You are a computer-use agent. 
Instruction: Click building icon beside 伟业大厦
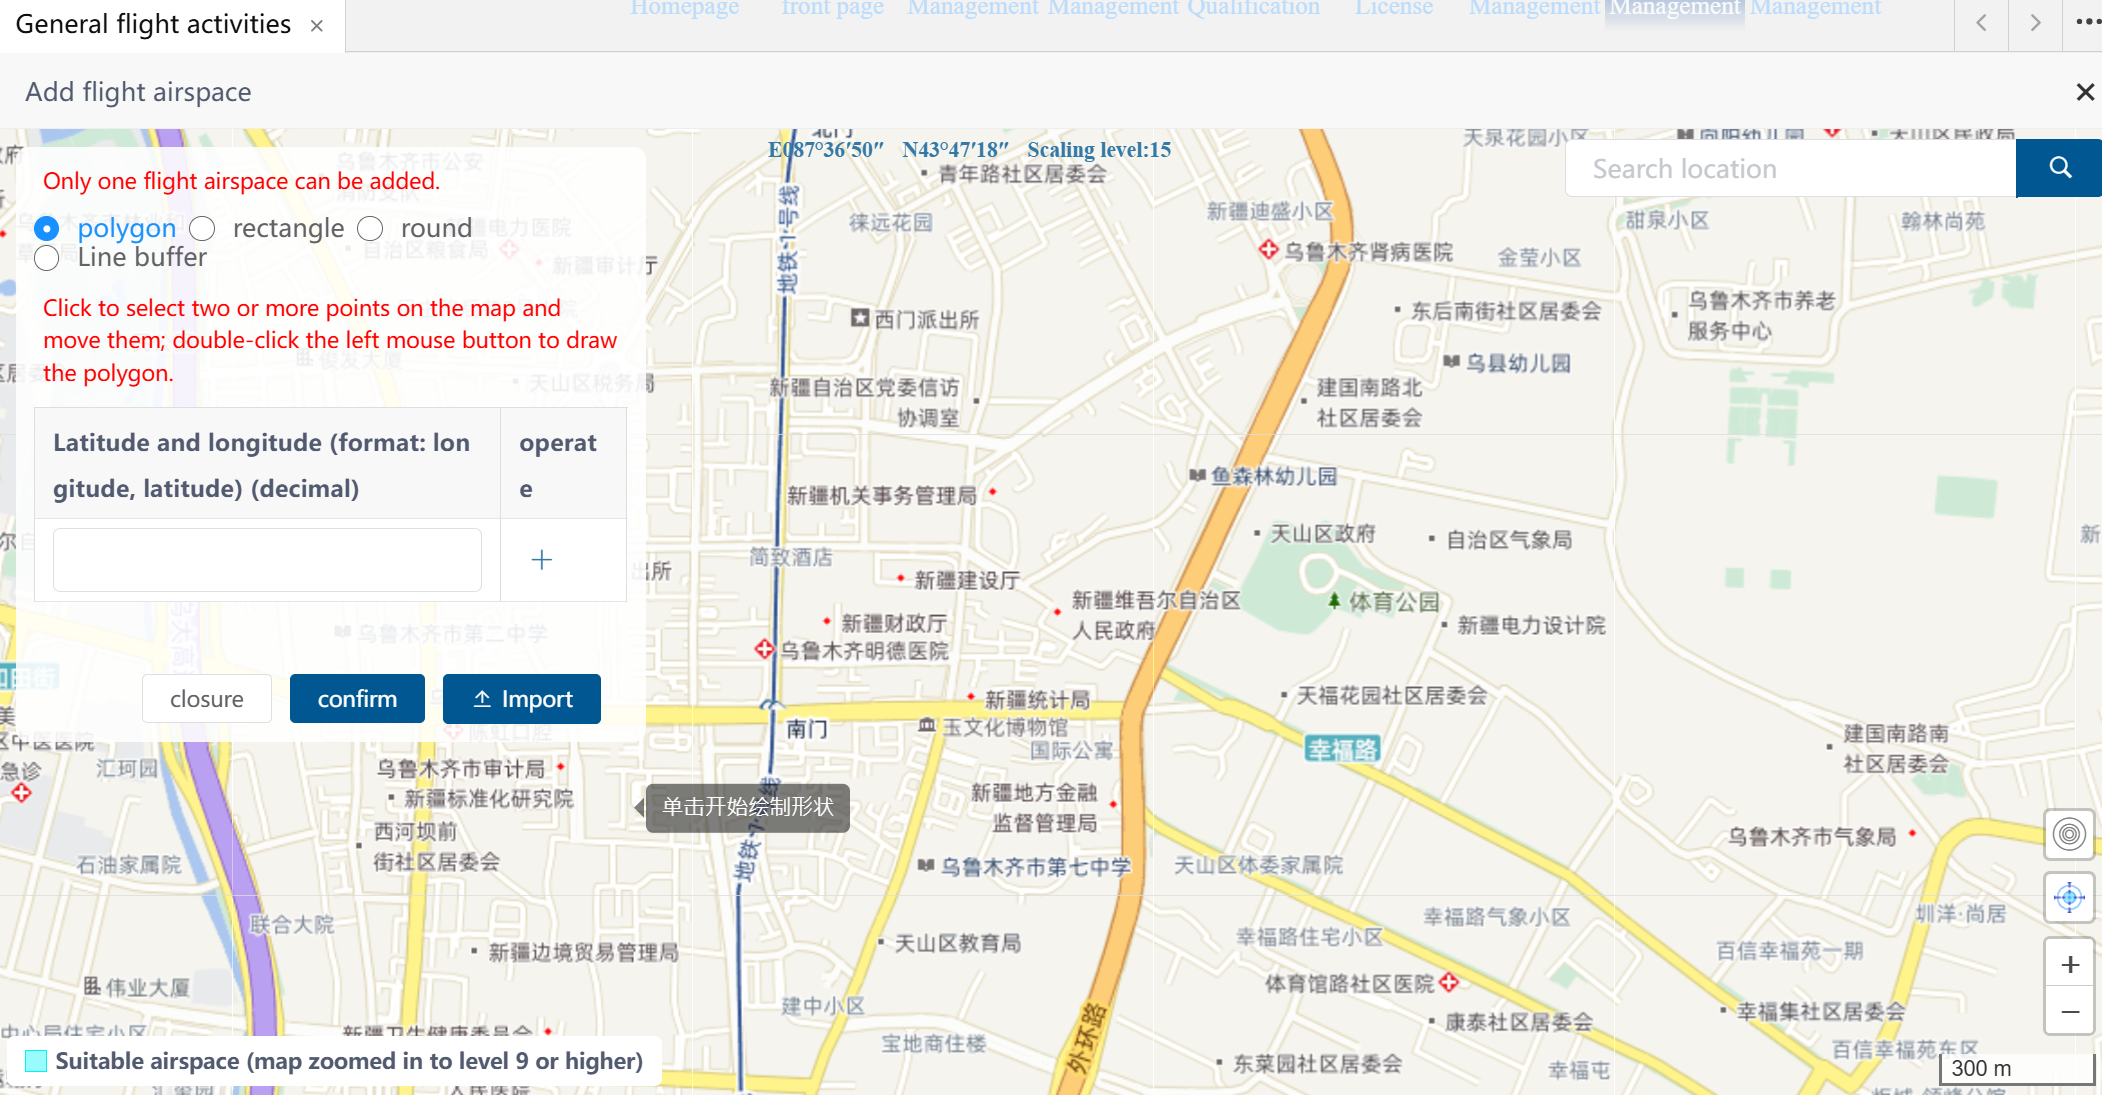(92, 986)
